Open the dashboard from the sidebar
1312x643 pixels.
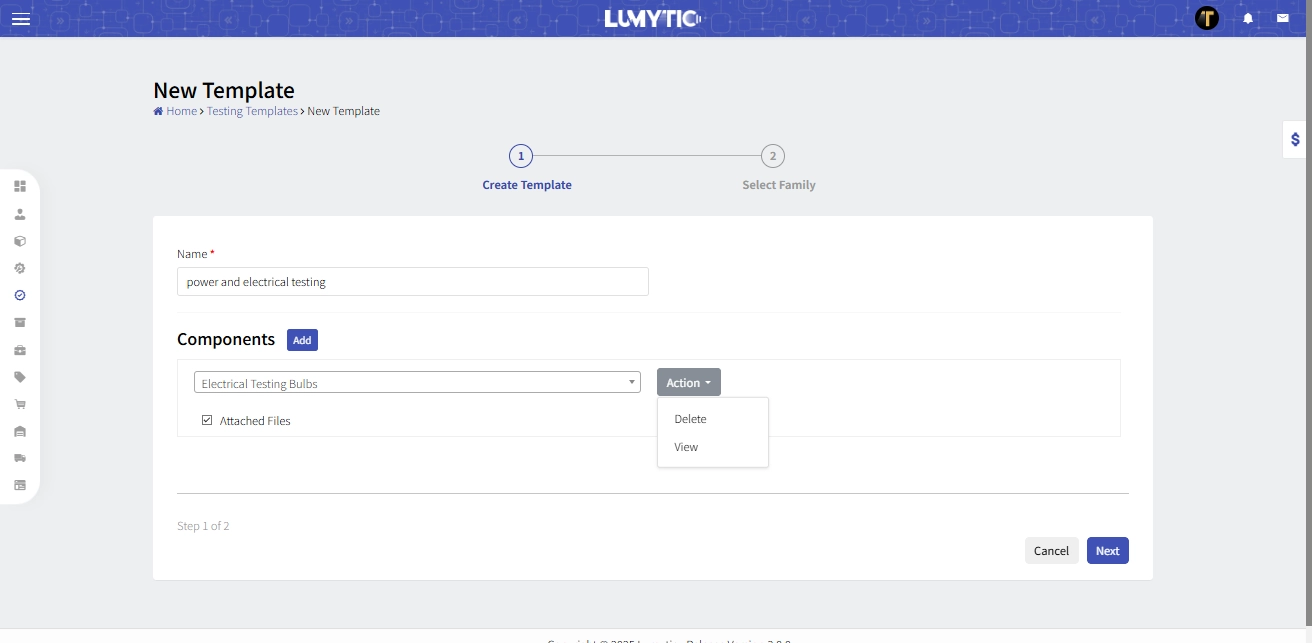coord(20,186)
